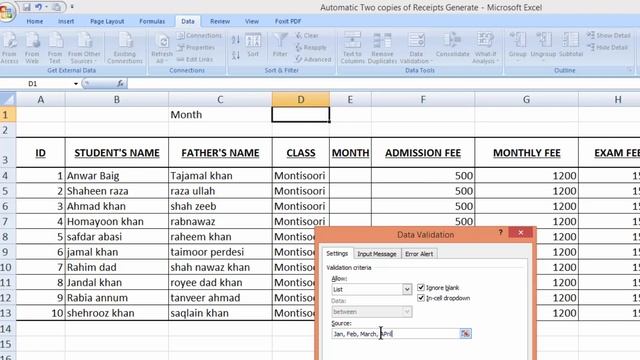Click the Select All corner button

point(8,99)
